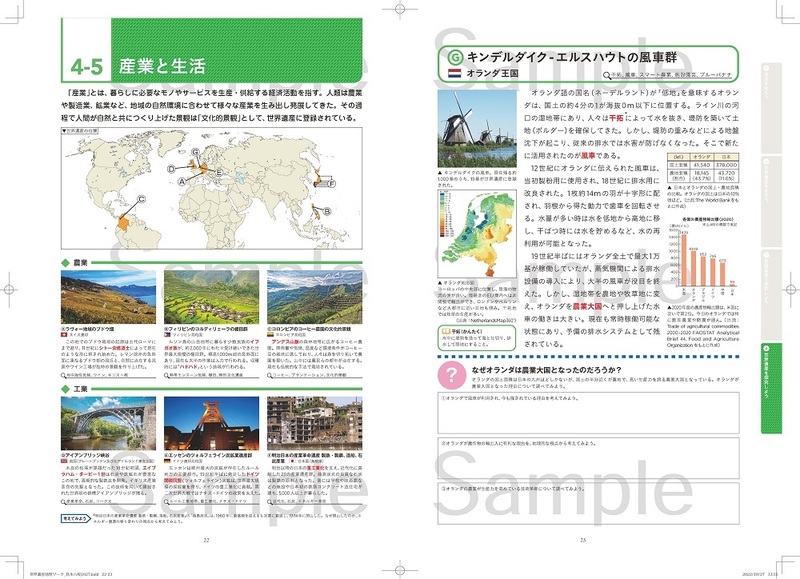Click the 農業 section heading
The image size is (800, 579).
click(81, 263)
